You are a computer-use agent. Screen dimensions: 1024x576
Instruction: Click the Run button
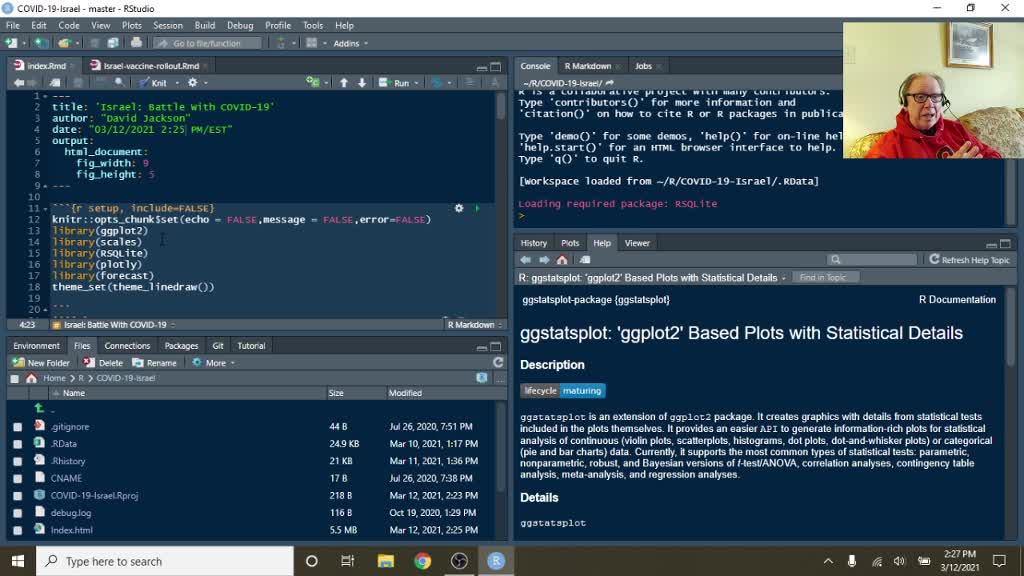pyautogui.click(x=395, y=83)
